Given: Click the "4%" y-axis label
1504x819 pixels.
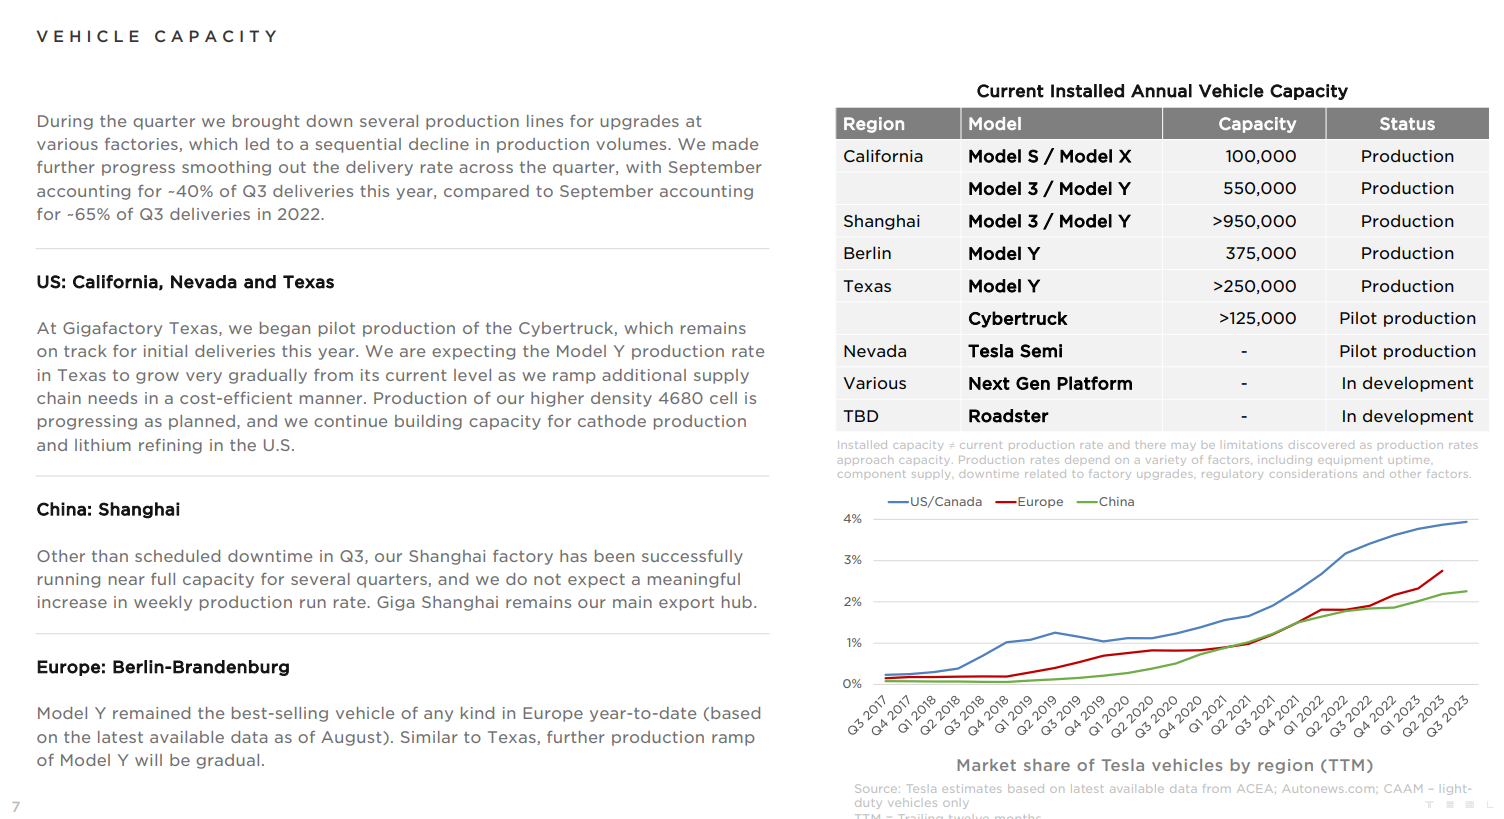Looking at the screenshot, I should click(852, 519).
